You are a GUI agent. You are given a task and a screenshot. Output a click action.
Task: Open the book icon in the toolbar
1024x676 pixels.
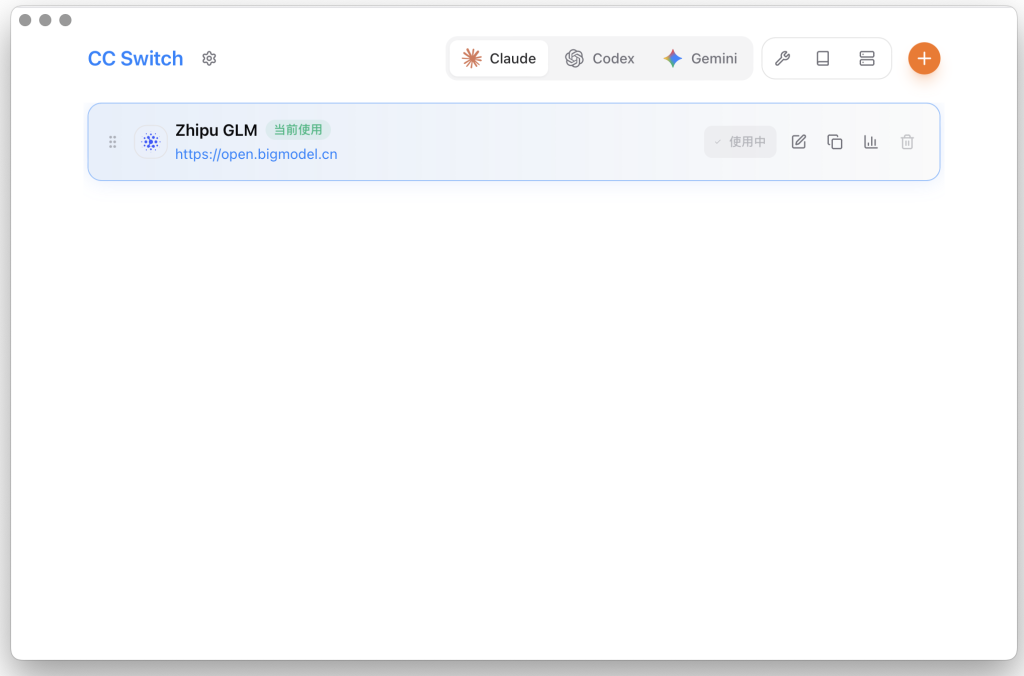click(823, 59)
